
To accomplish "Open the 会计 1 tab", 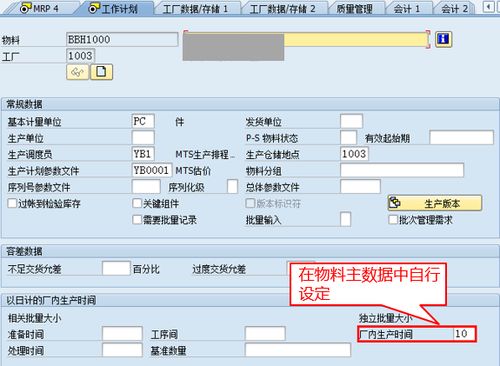I will pos(407,9).
